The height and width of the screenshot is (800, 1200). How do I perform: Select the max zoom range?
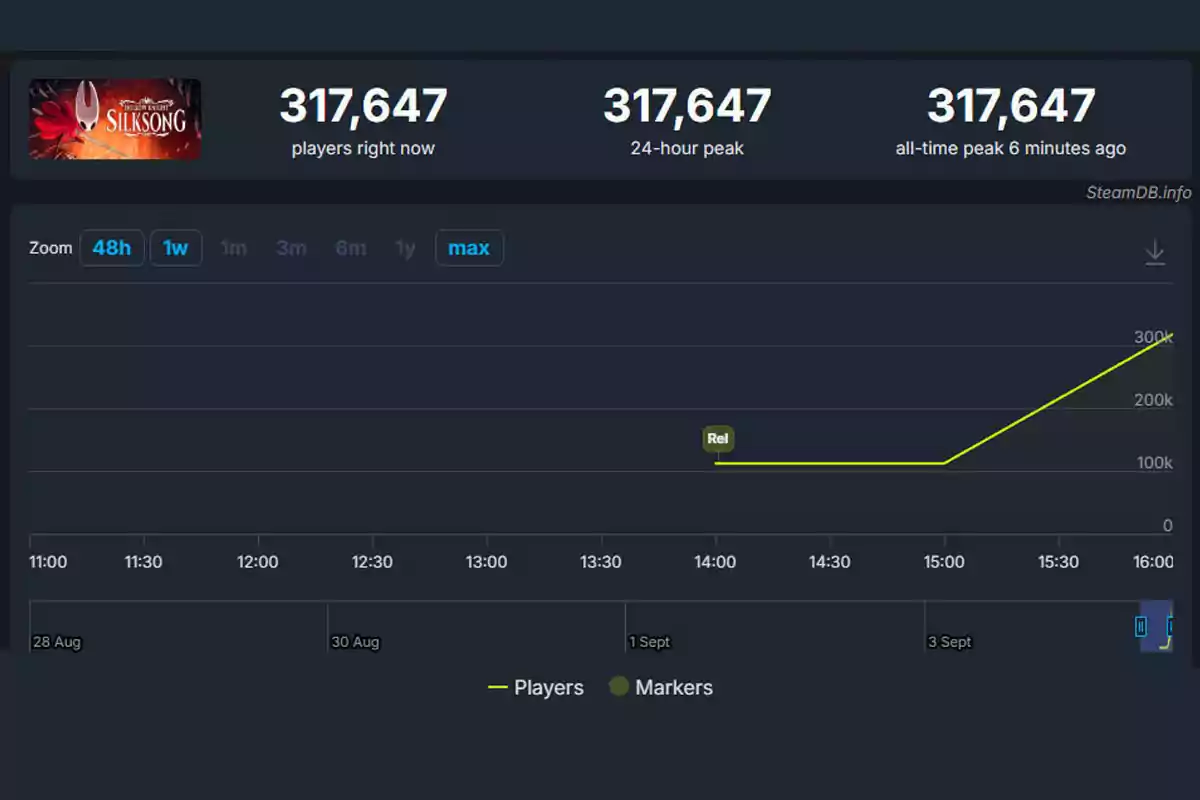click(469, 248)
